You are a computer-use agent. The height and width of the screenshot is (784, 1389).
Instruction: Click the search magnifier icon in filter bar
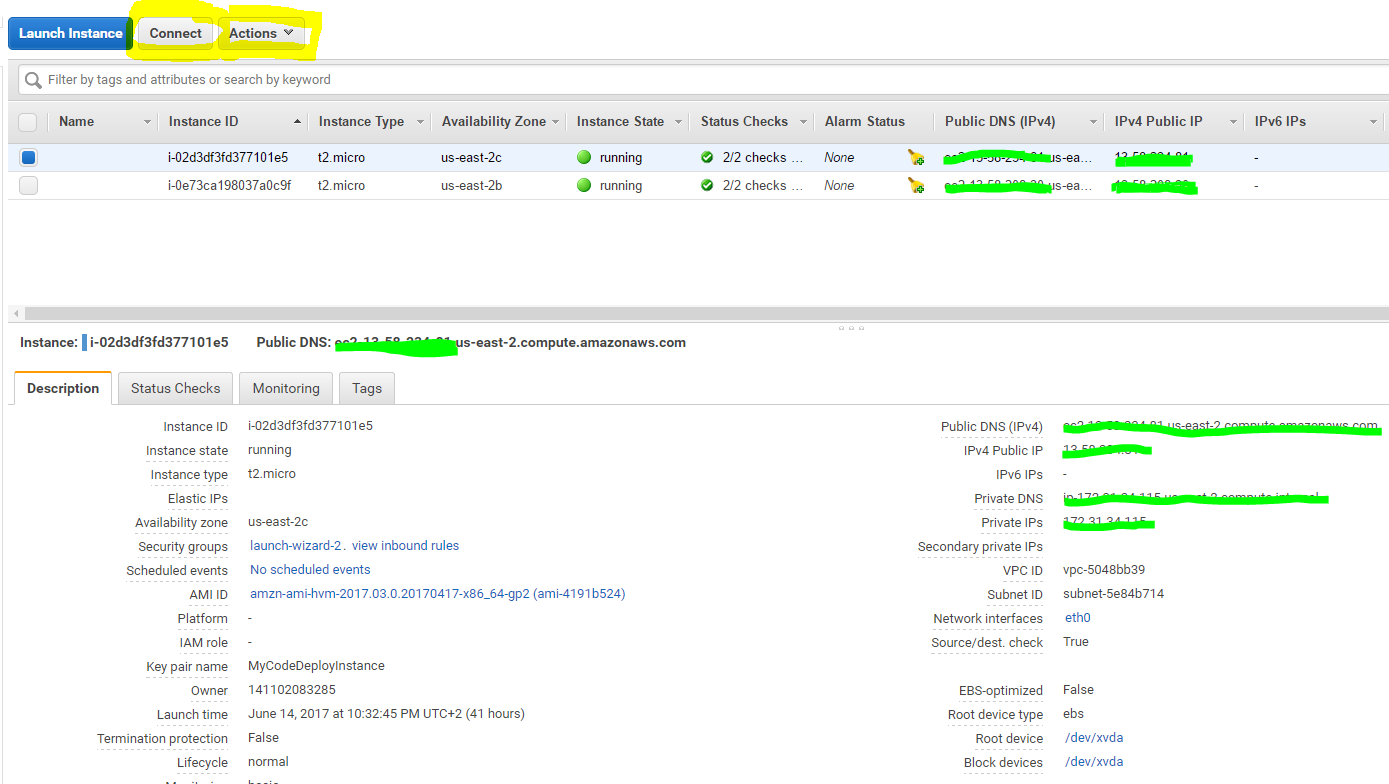coord(33,80)
